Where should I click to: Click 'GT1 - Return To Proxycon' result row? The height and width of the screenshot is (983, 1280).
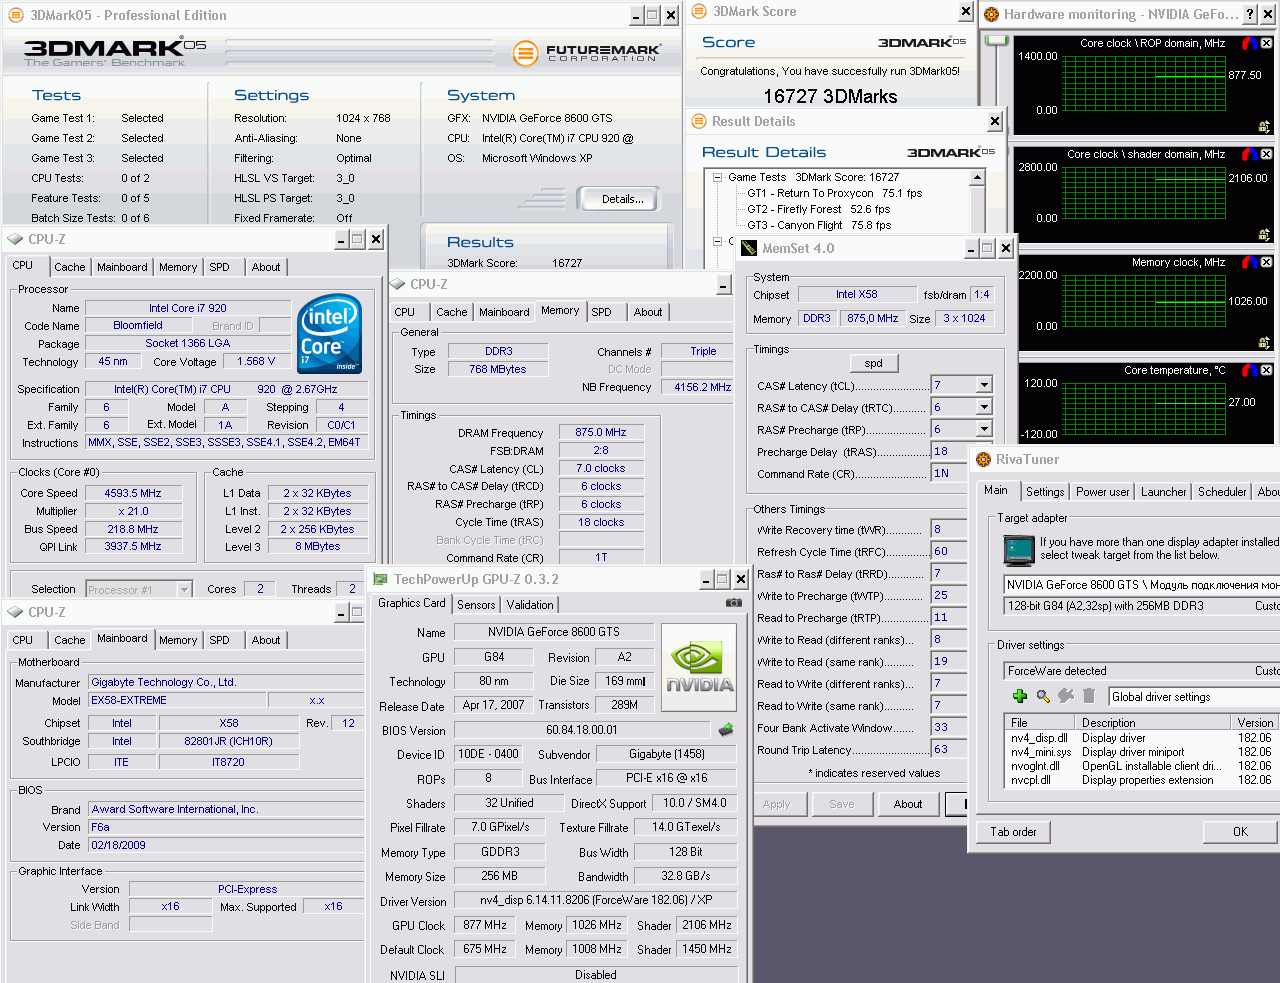[x=834, y=193]
